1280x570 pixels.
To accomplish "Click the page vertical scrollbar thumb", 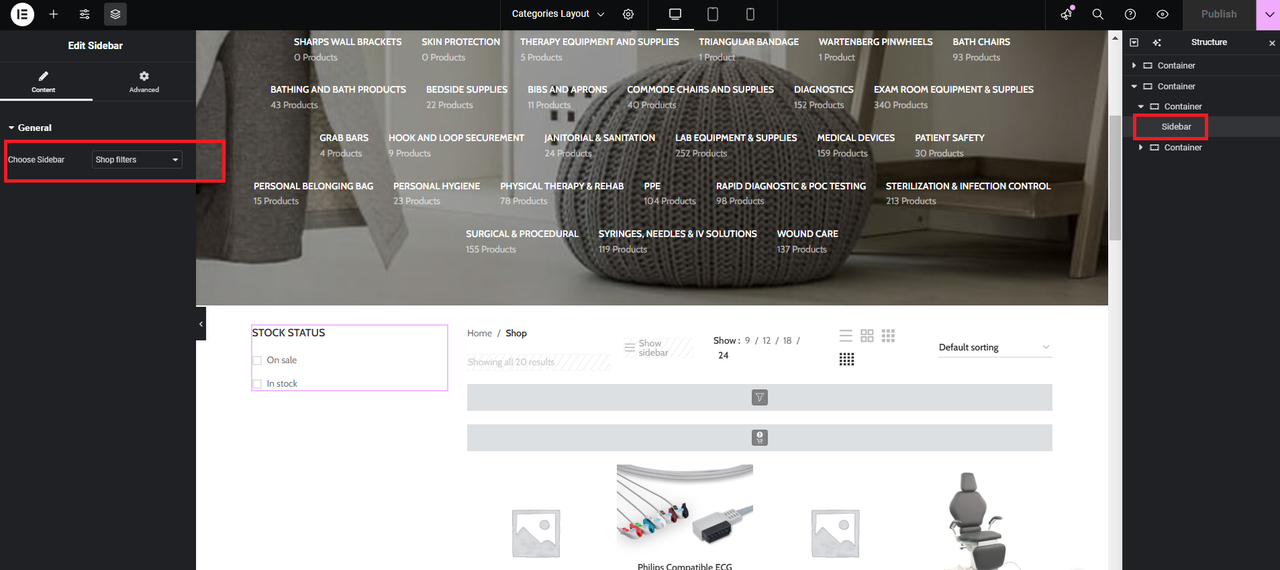I will [x=1115, y=178].
